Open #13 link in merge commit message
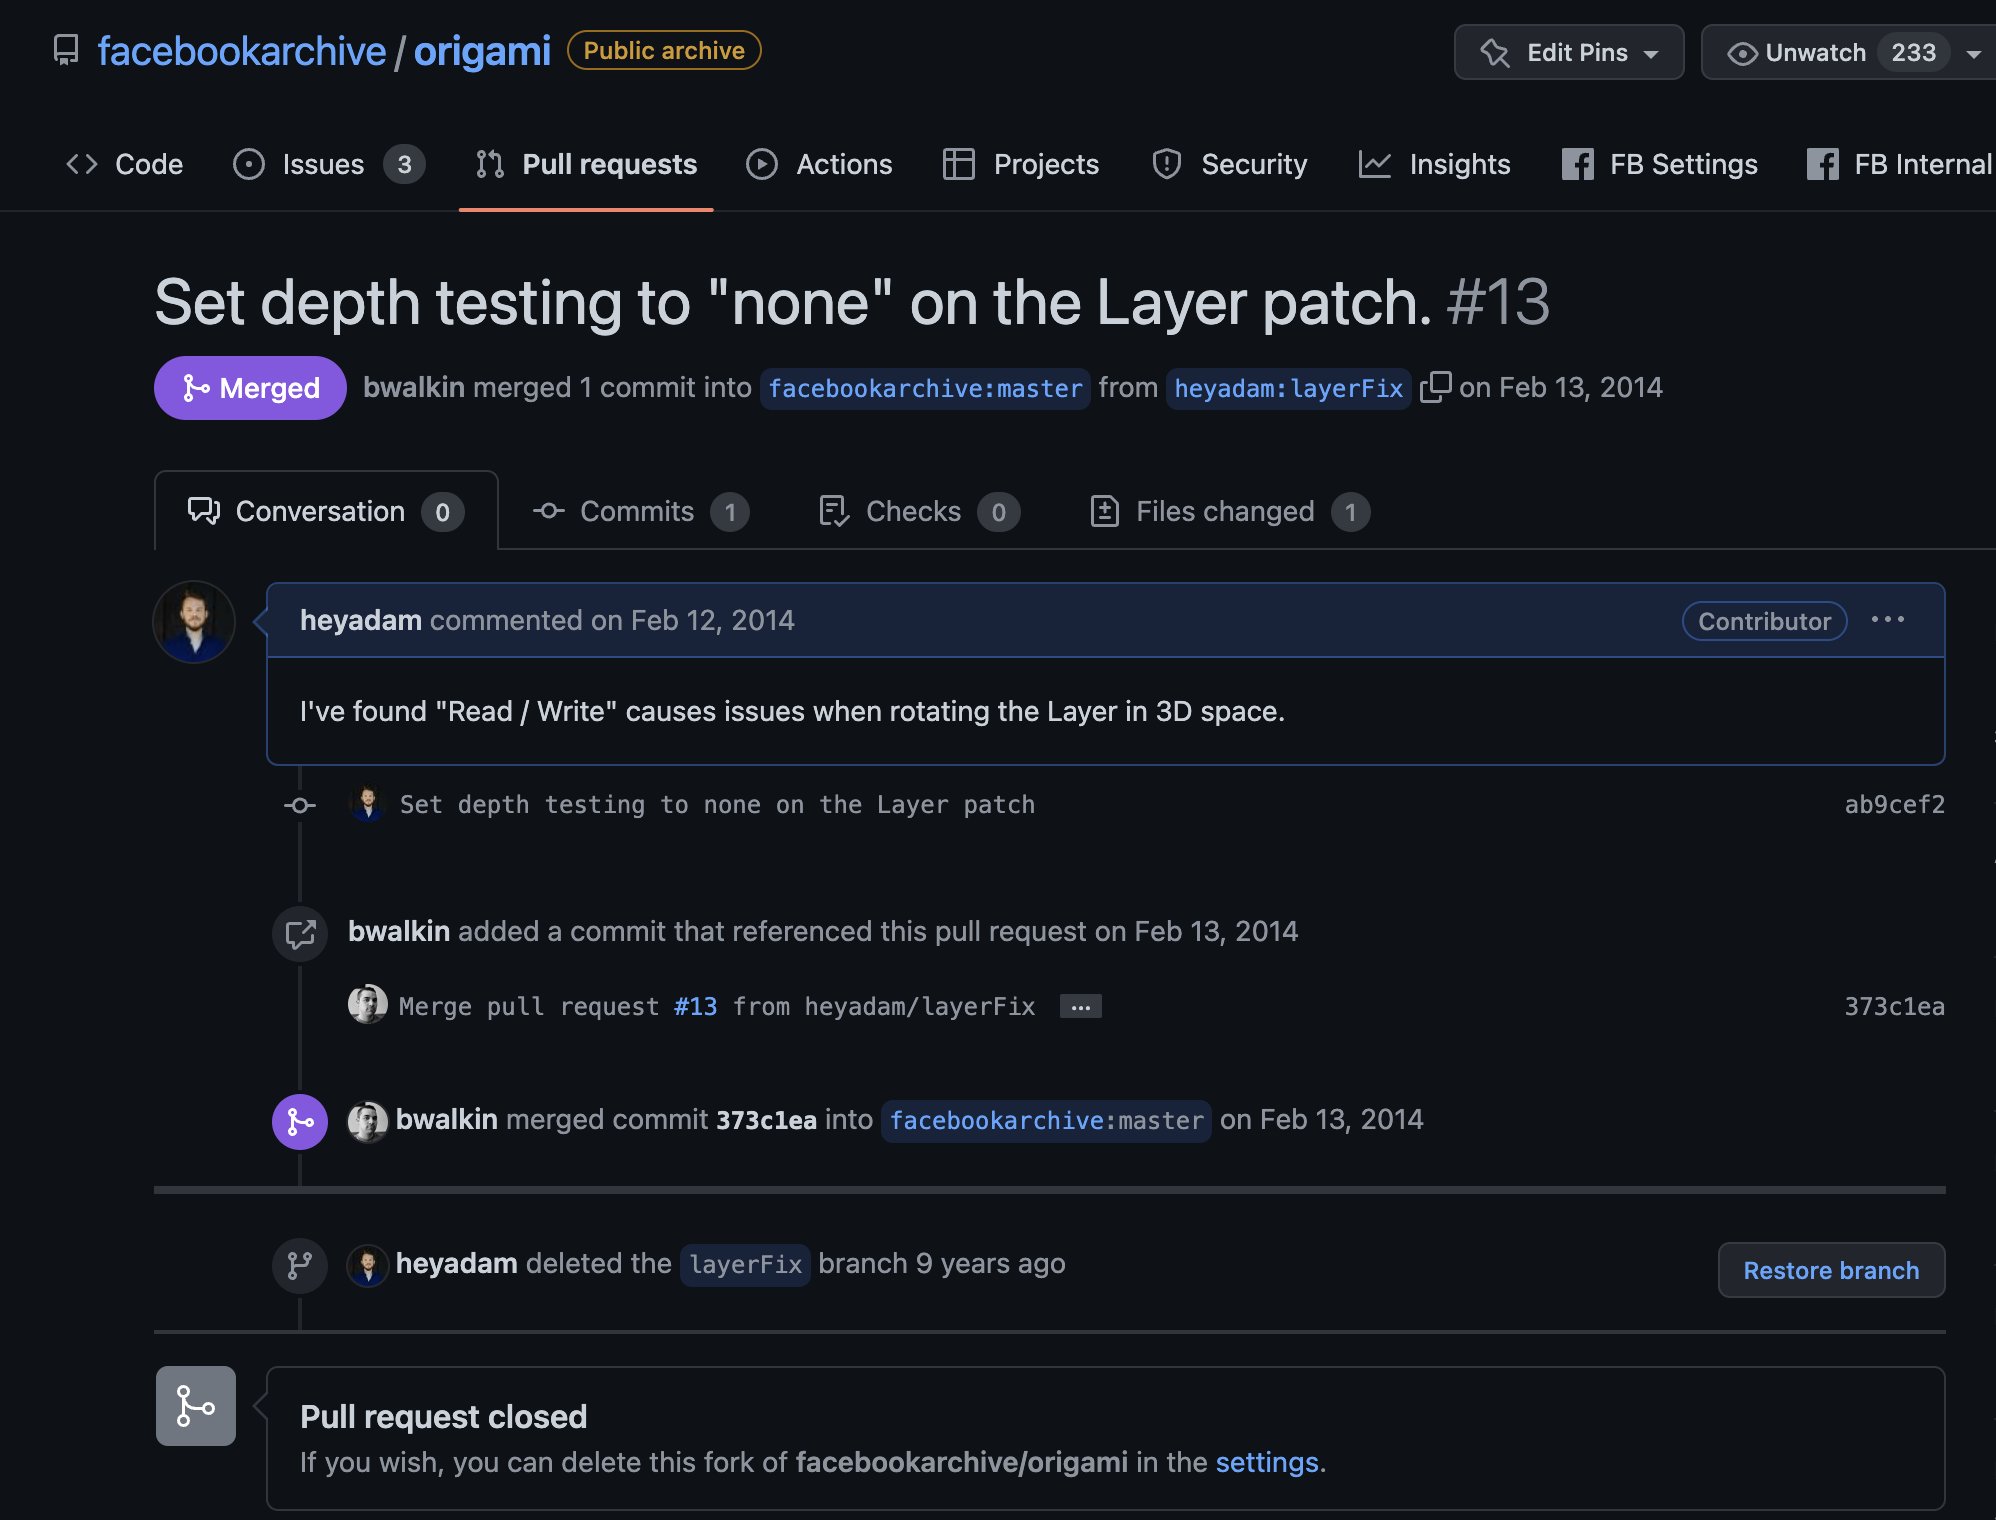 (696, 1006)
